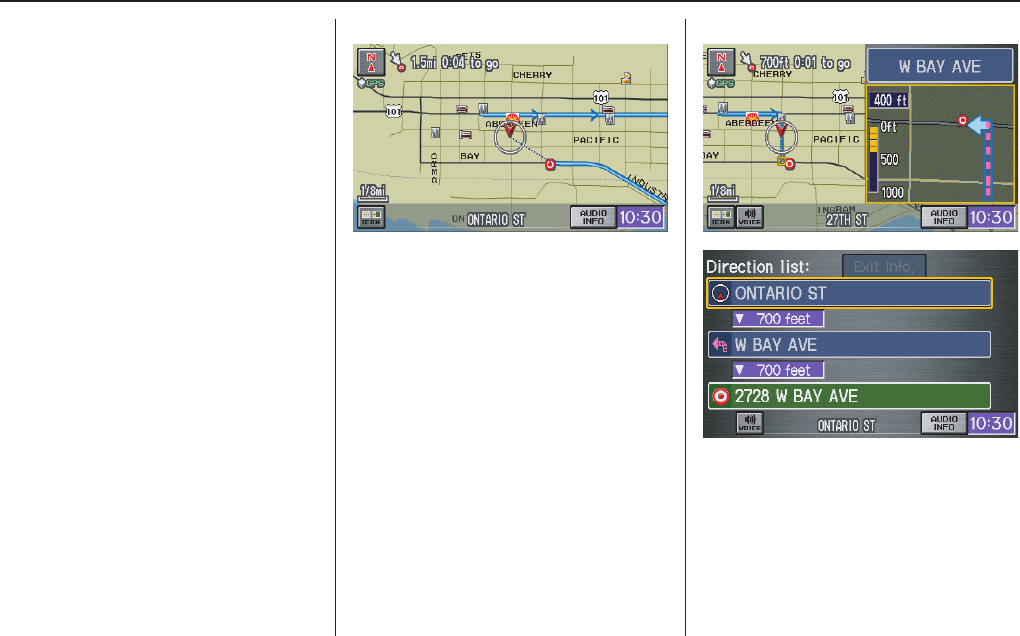Tap the target icon on 2728 W BAY AVE
This screenshot has width=1020, height=636.
click(720, 396)
